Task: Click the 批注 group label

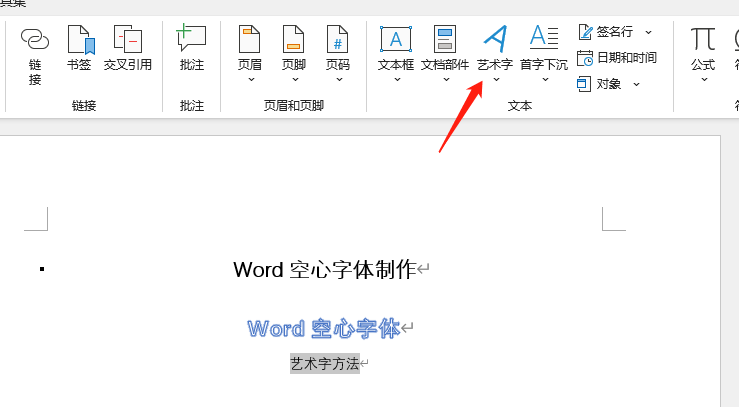Action: [x=192, y=106]
